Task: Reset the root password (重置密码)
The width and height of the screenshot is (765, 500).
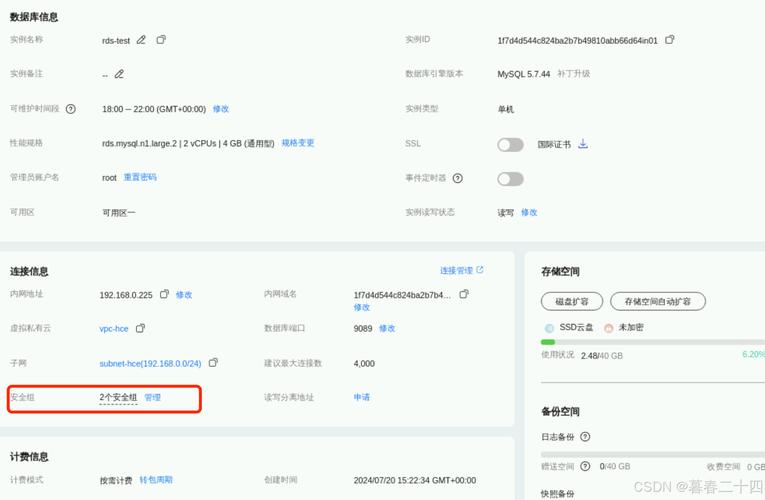Action: 140,177
